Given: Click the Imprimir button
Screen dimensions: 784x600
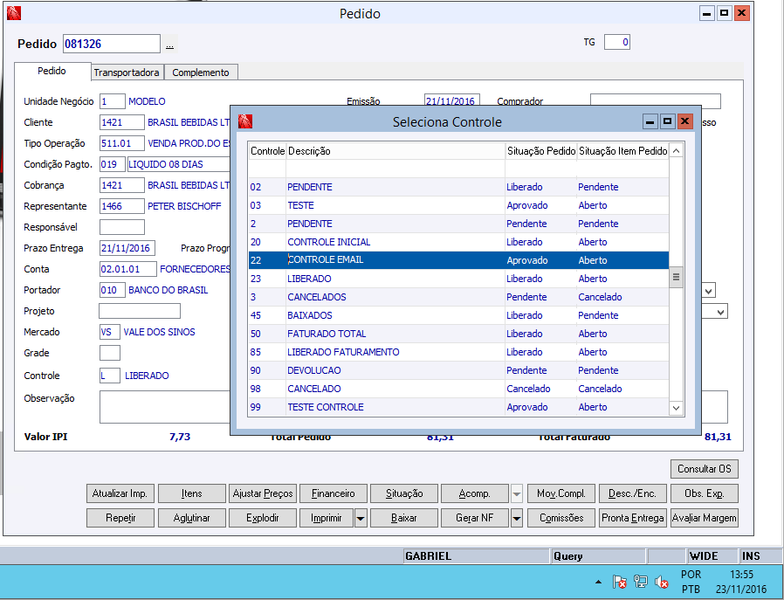Looking at the screenshot, I should [x=326, y=518].
